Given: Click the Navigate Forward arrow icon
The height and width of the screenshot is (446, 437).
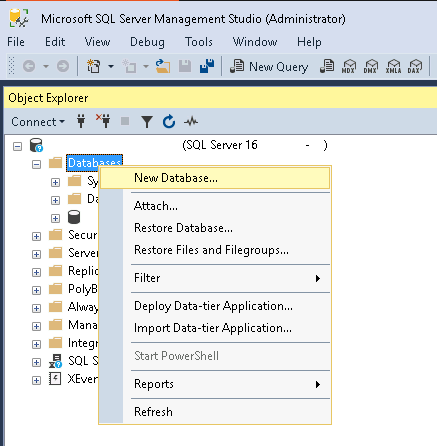Looking at the screenshot, I should (63, 66).
